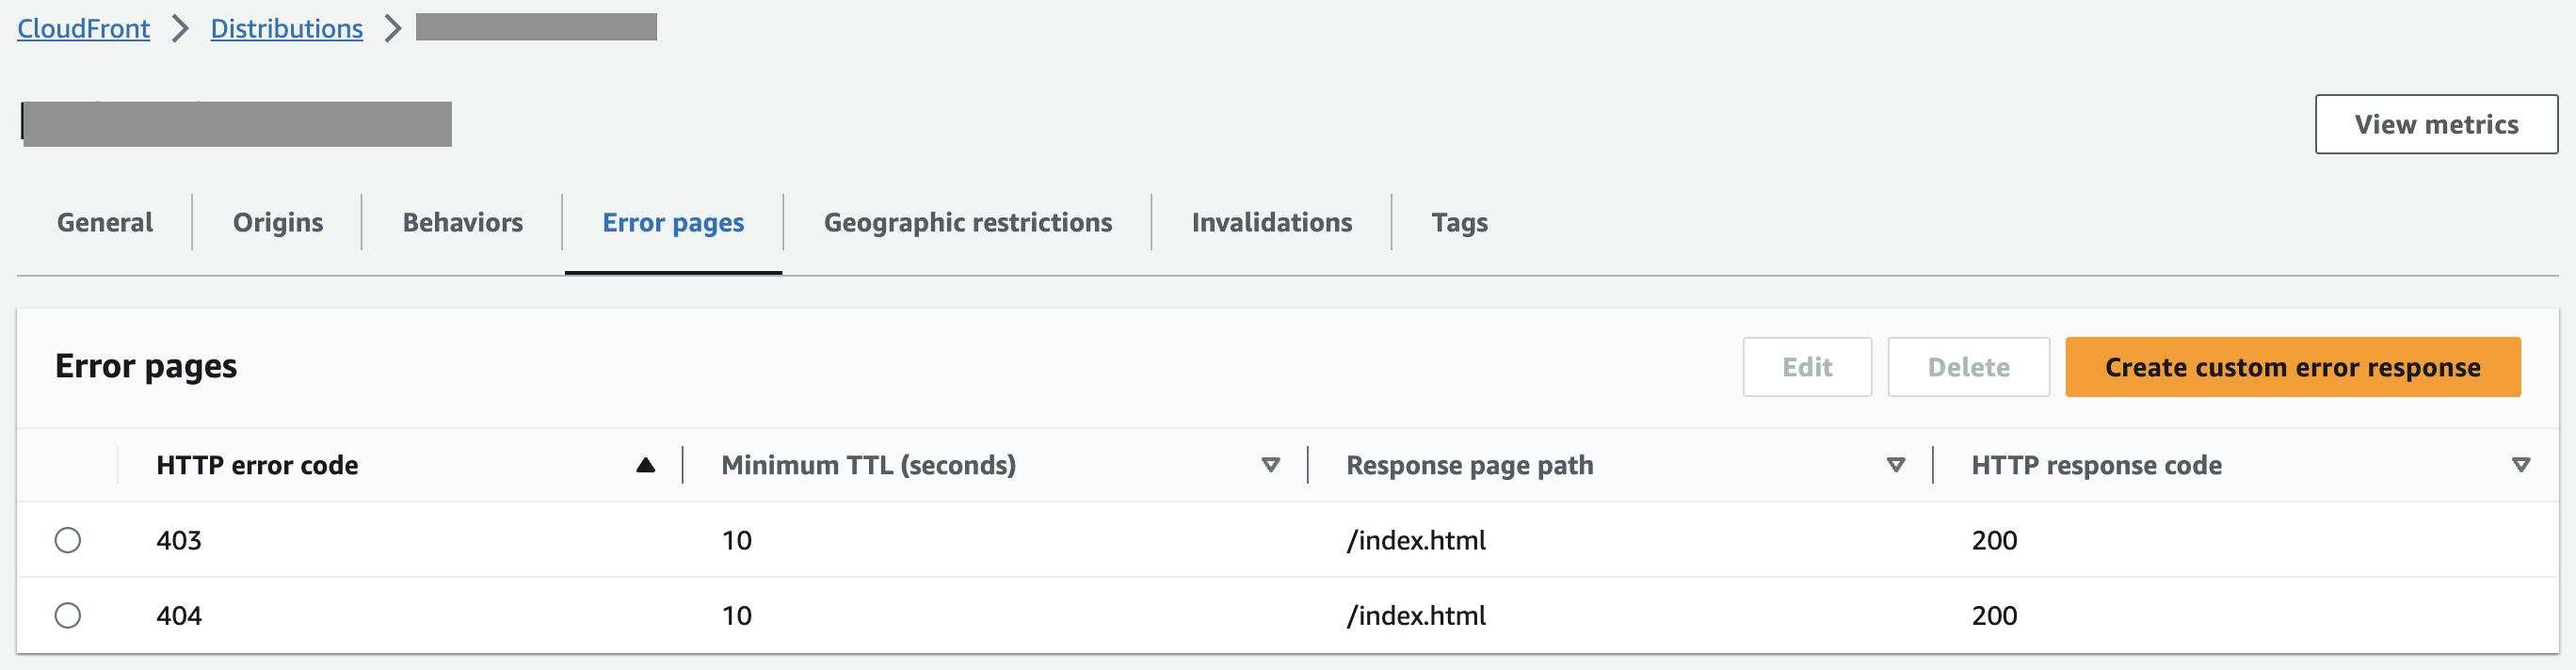Click the 403 error code cell
The width and height of the screenshot is (2576, 670).
pyautogui.click(x=179, y=540)
